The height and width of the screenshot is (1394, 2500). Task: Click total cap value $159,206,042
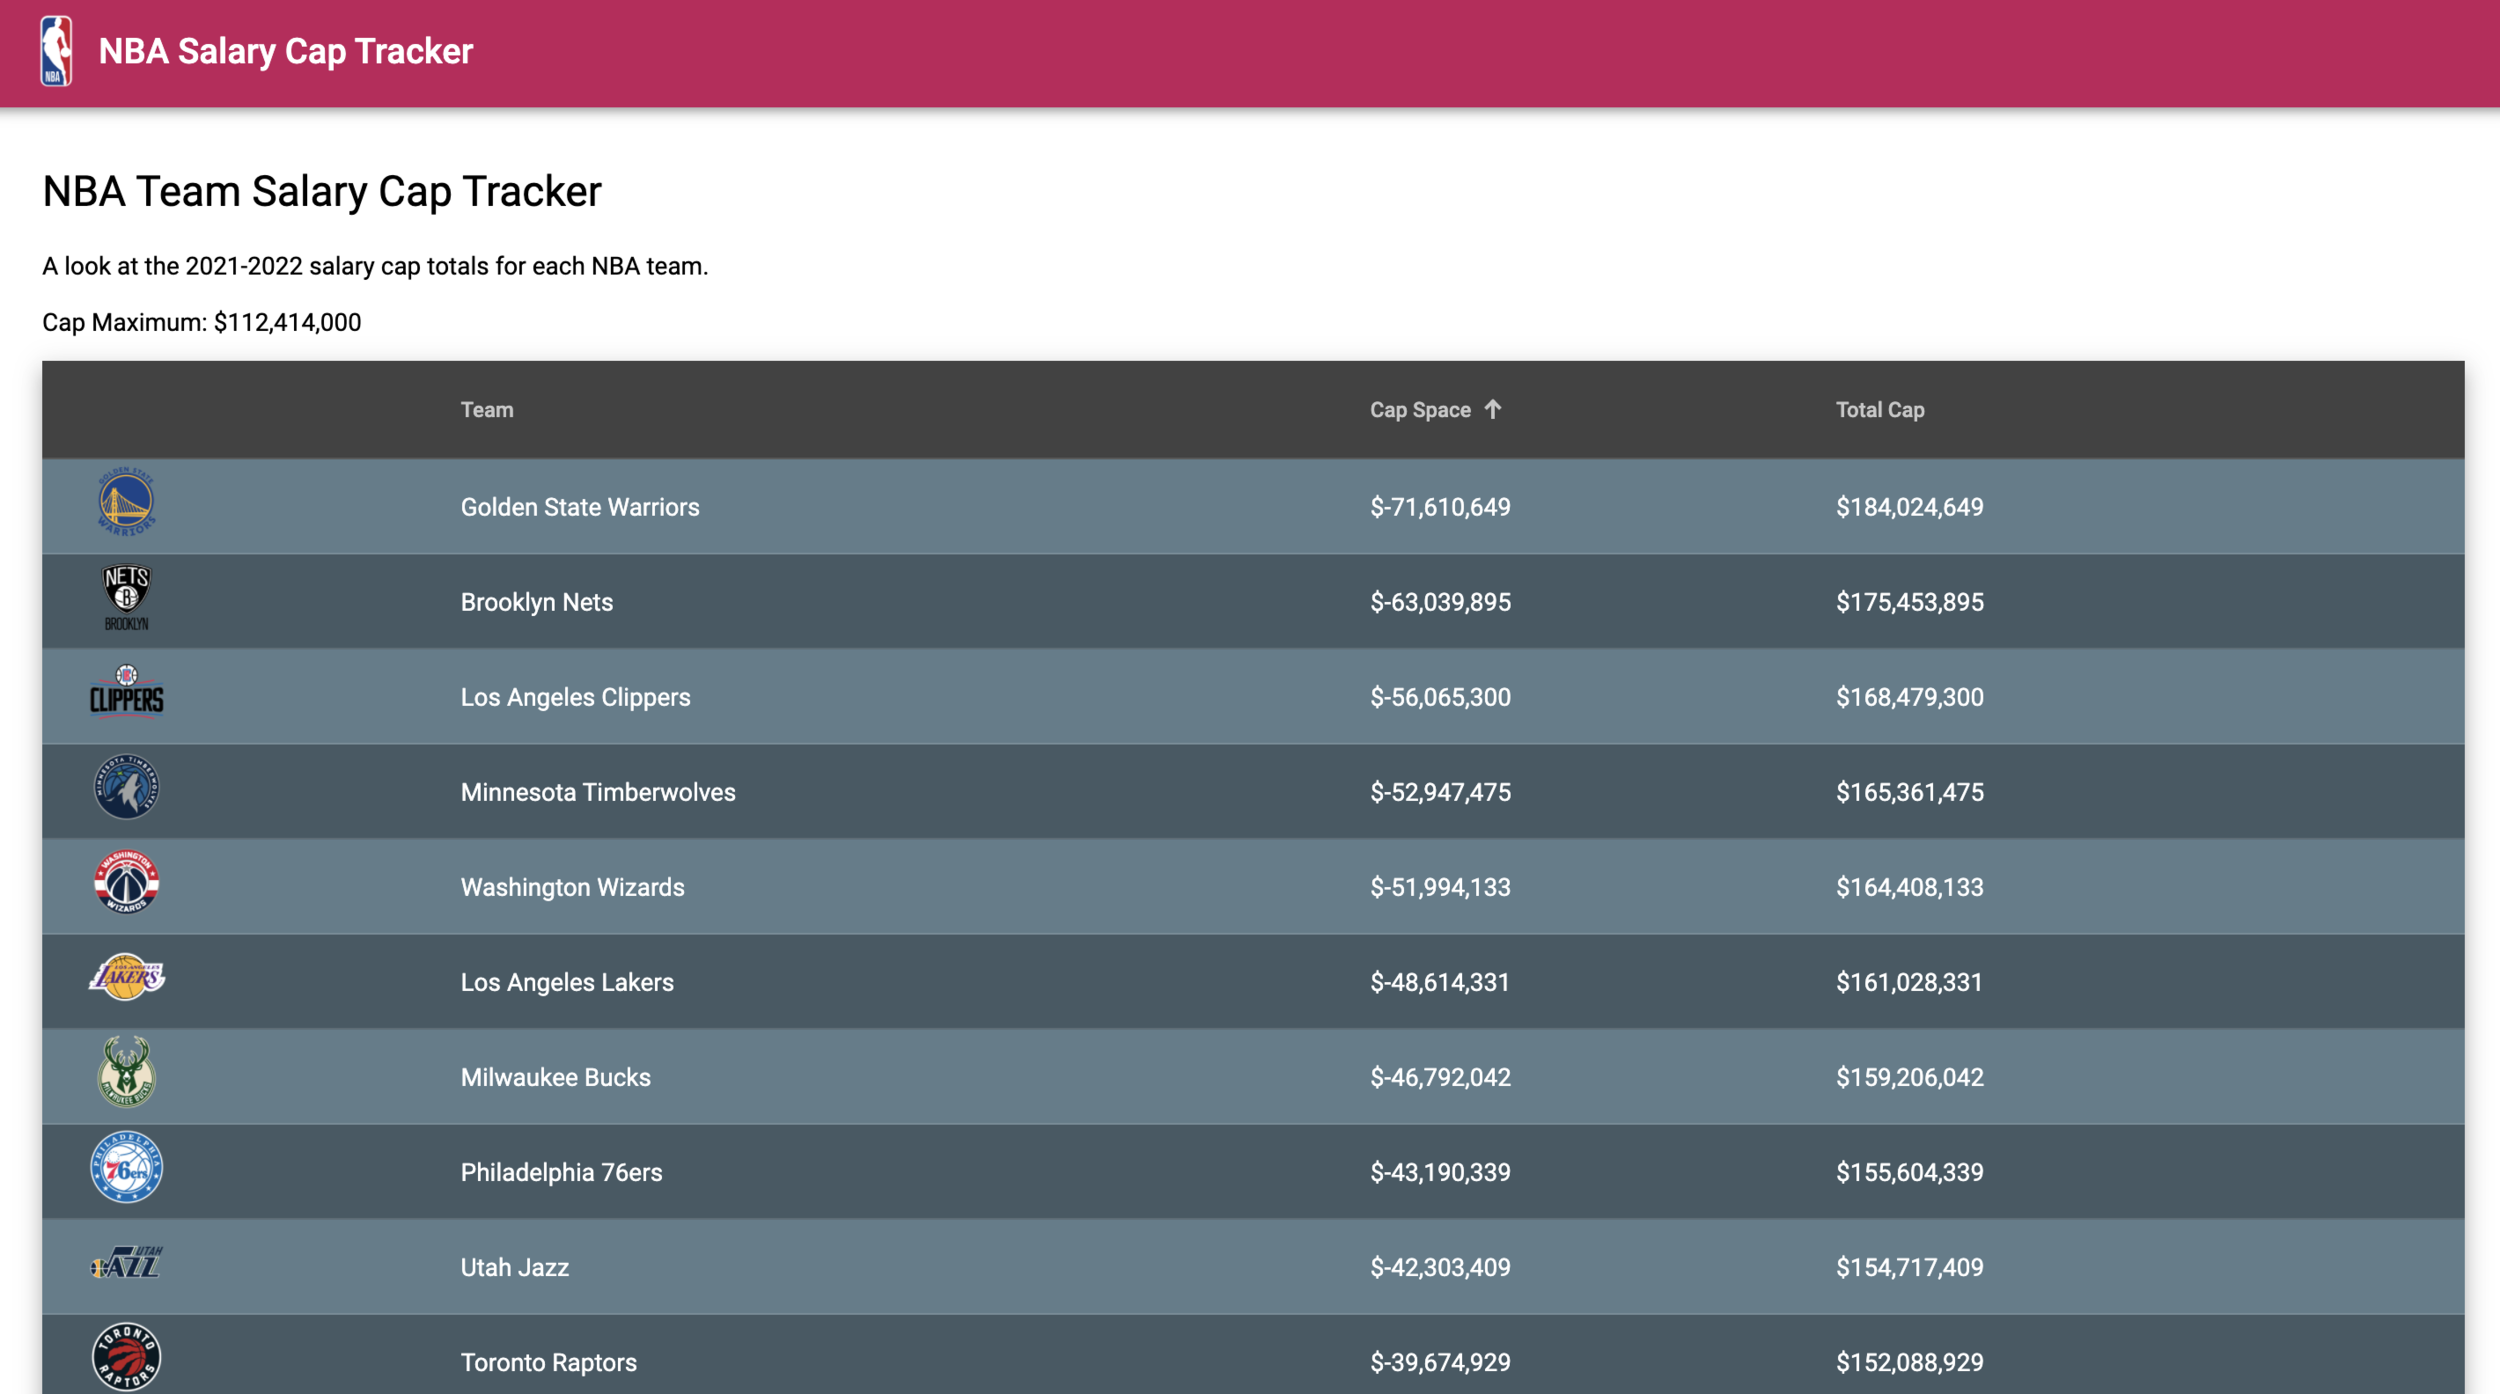pos(1909,1077)
